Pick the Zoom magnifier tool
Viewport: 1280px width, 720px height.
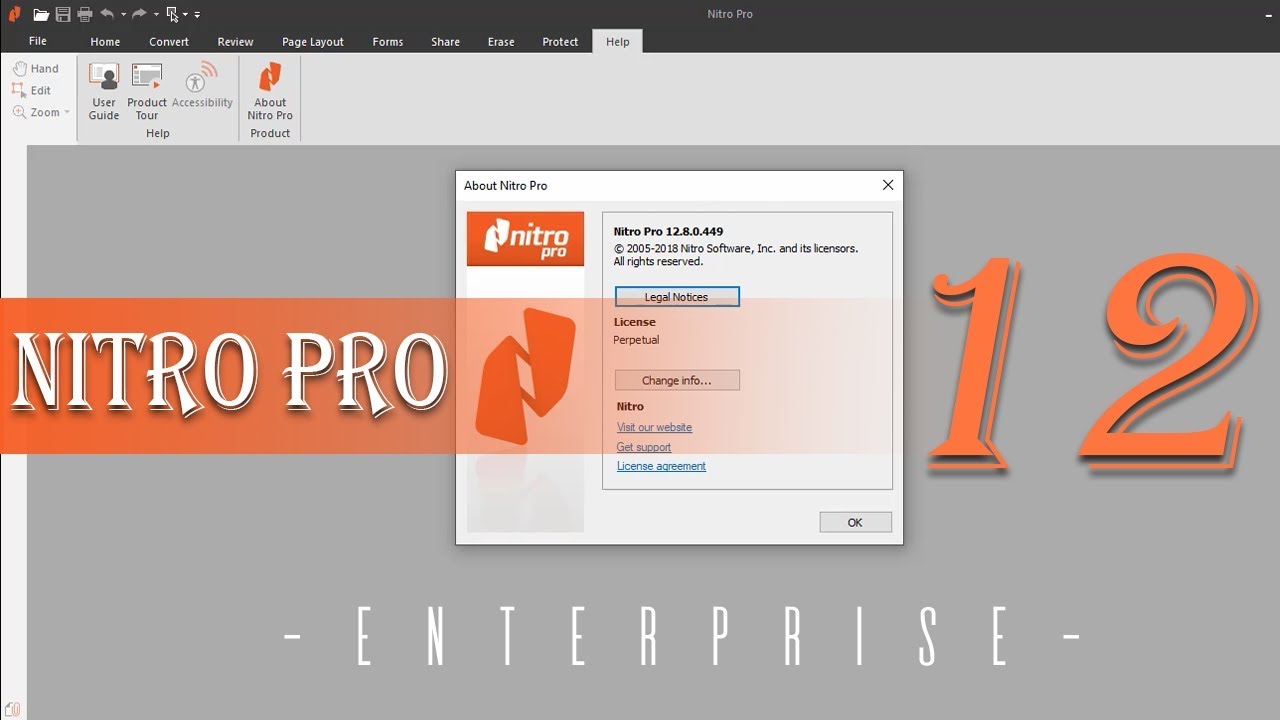pyautogui.click(x=36, y=112)
